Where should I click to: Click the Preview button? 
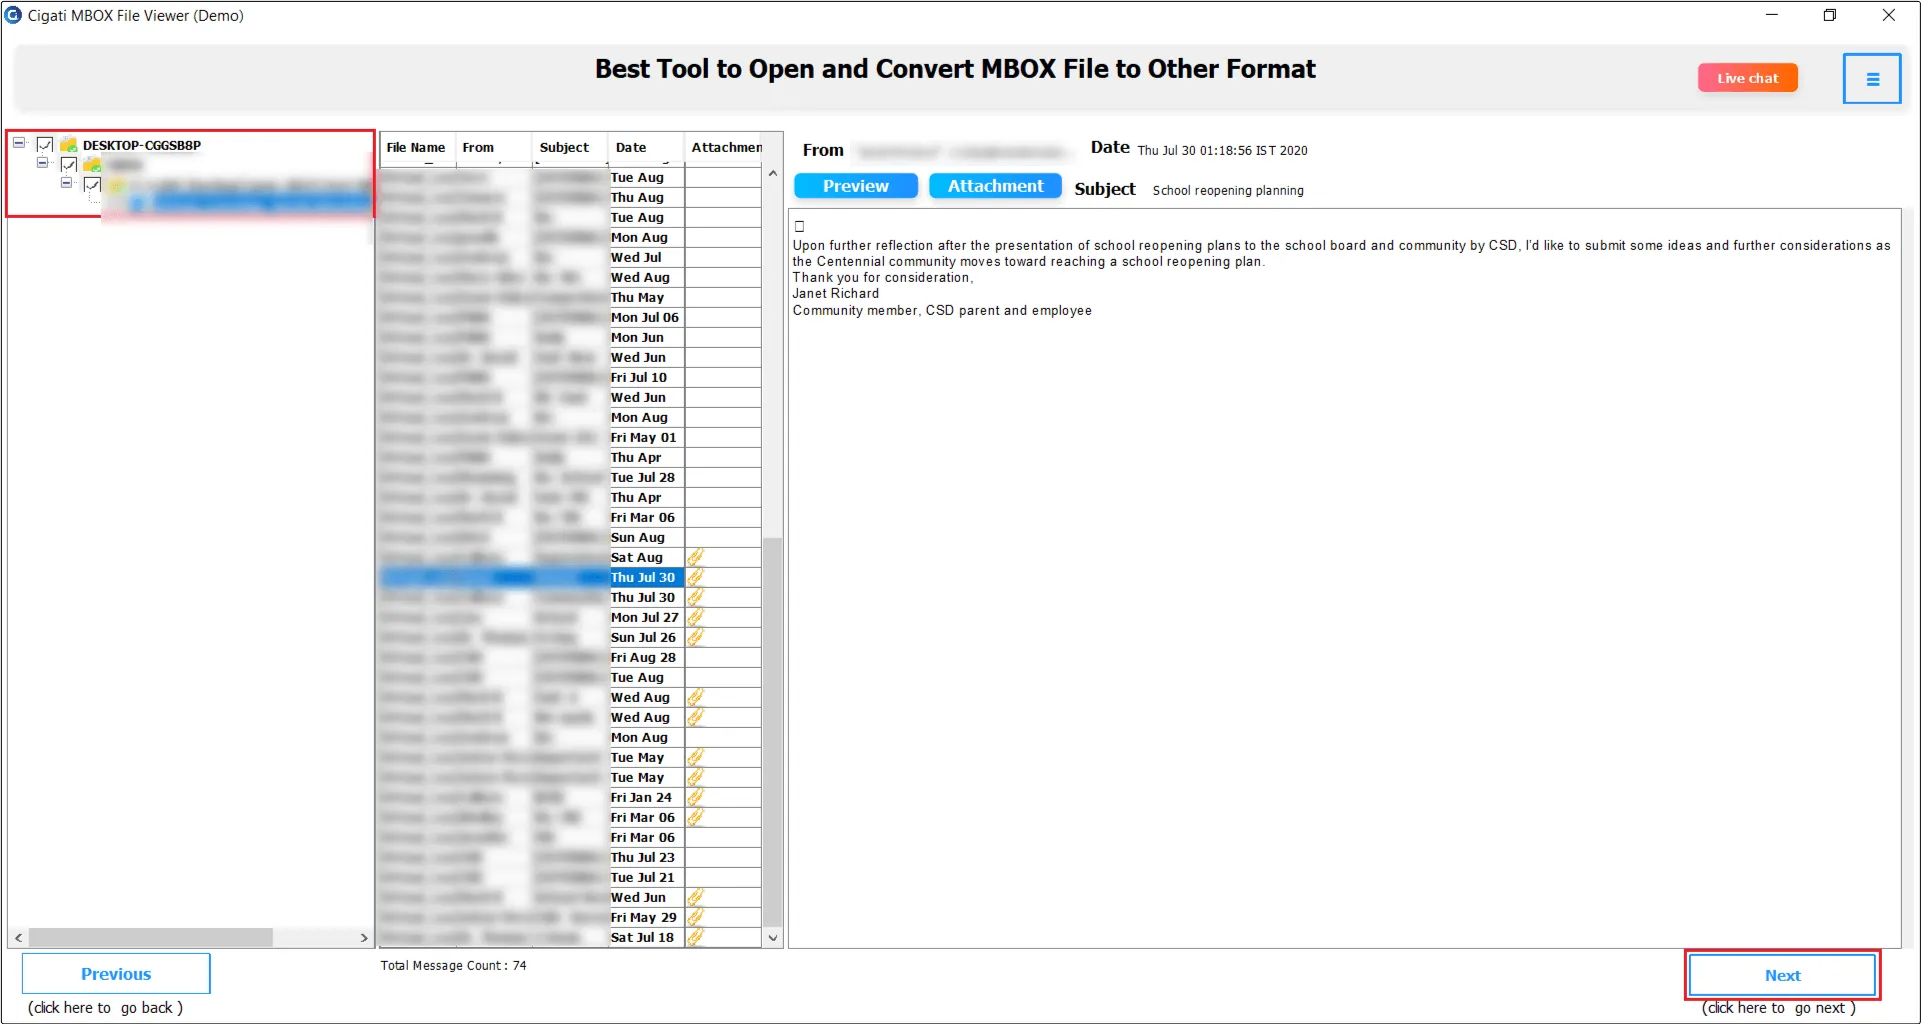(x=856, y=186)
